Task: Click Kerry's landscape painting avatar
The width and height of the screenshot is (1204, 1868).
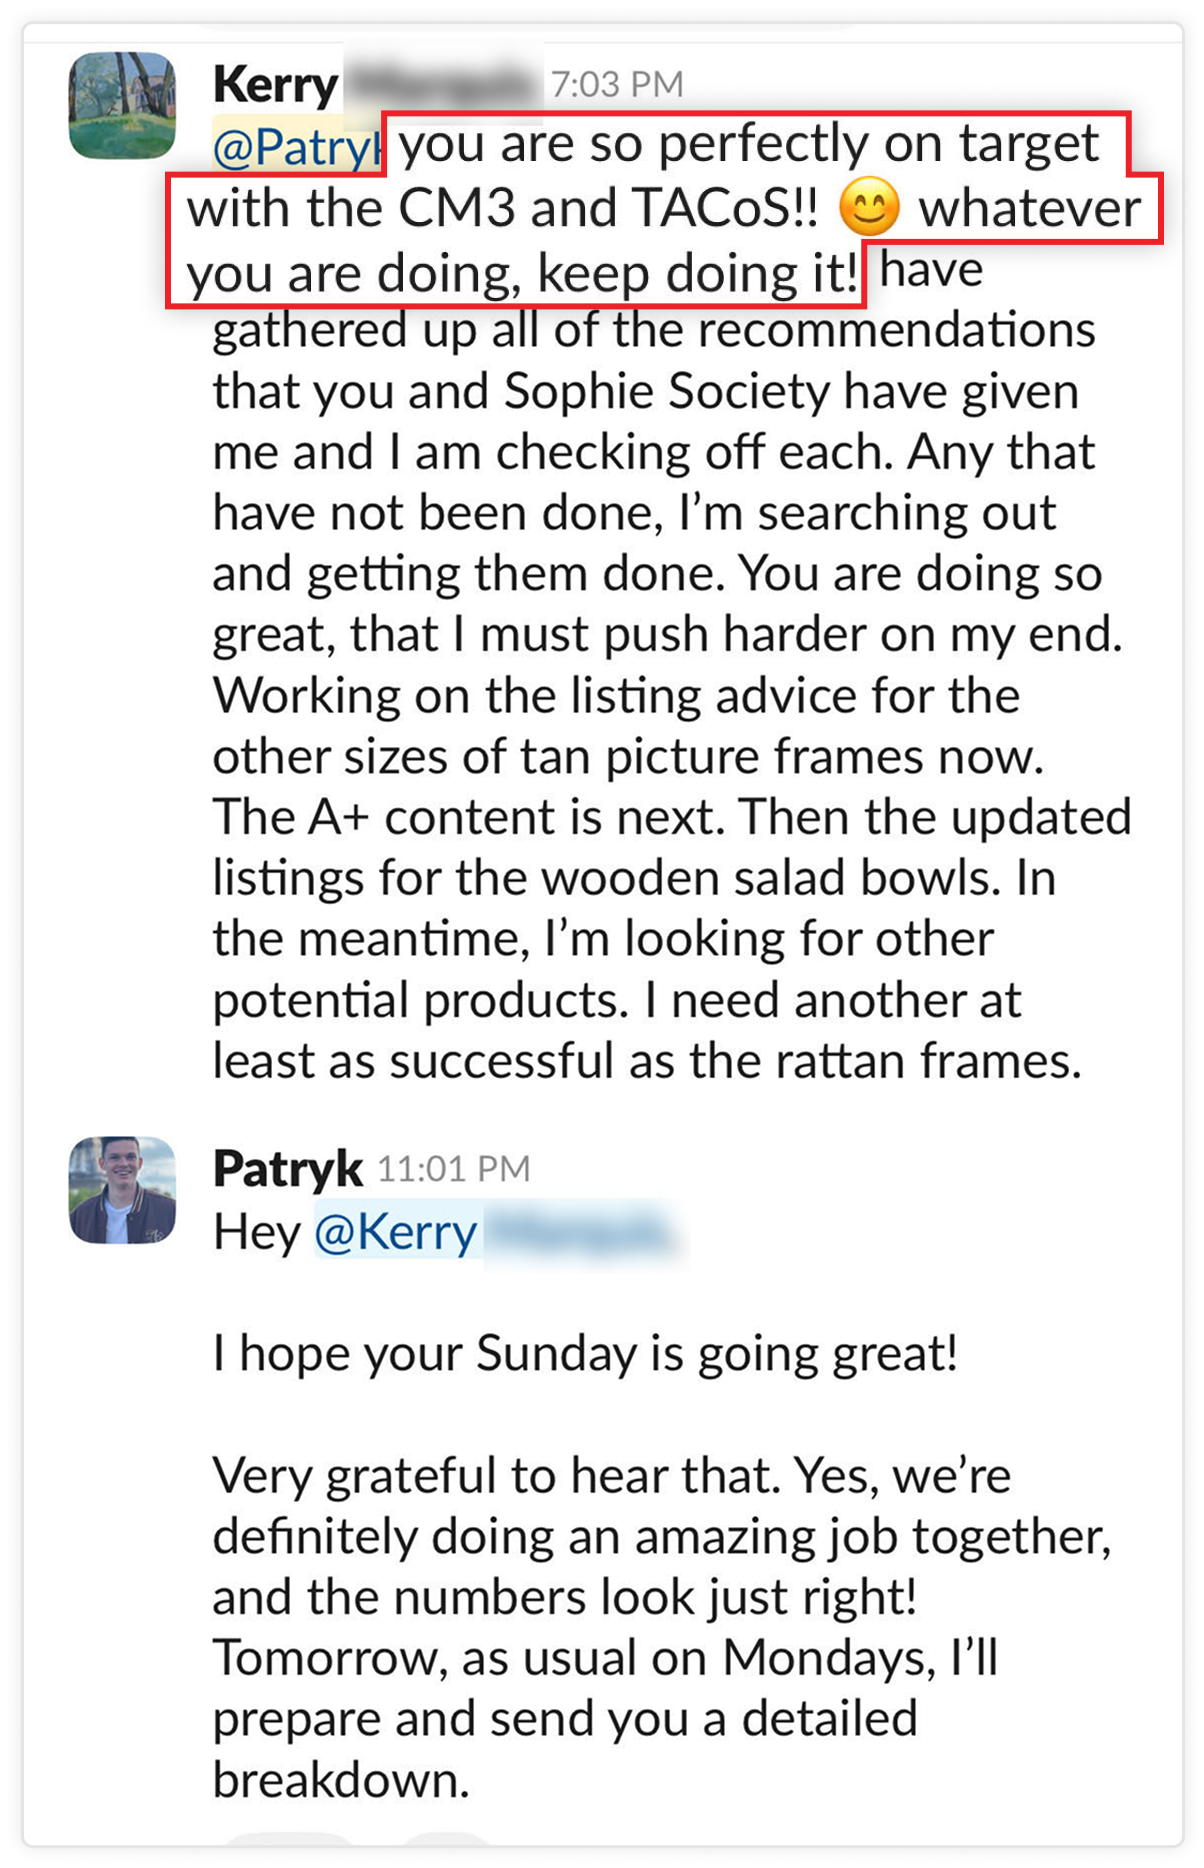Action: 122,105
